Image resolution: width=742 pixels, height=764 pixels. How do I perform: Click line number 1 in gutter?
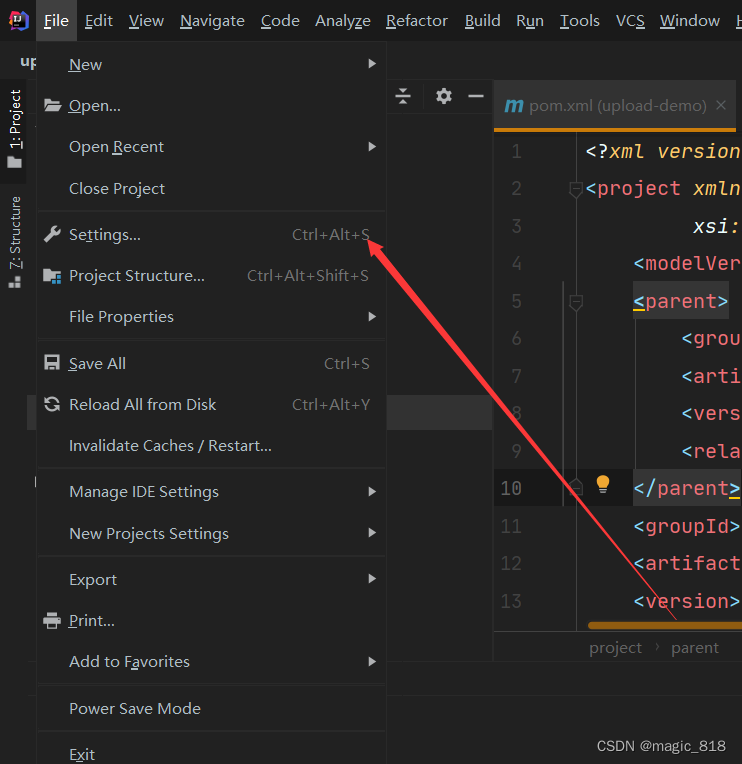pos(516,152)
